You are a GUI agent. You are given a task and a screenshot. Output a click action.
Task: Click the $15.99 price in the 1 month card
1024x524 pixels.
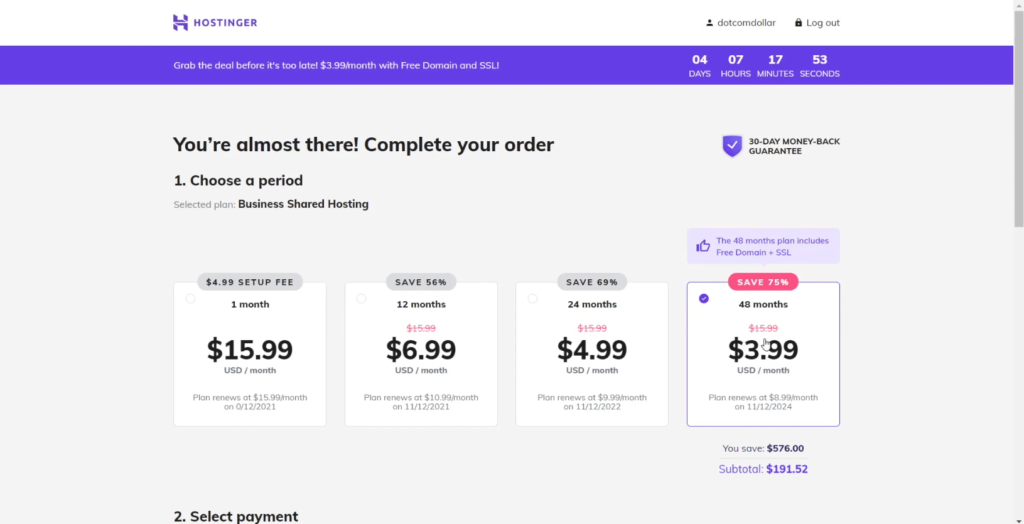pos(250,350)
